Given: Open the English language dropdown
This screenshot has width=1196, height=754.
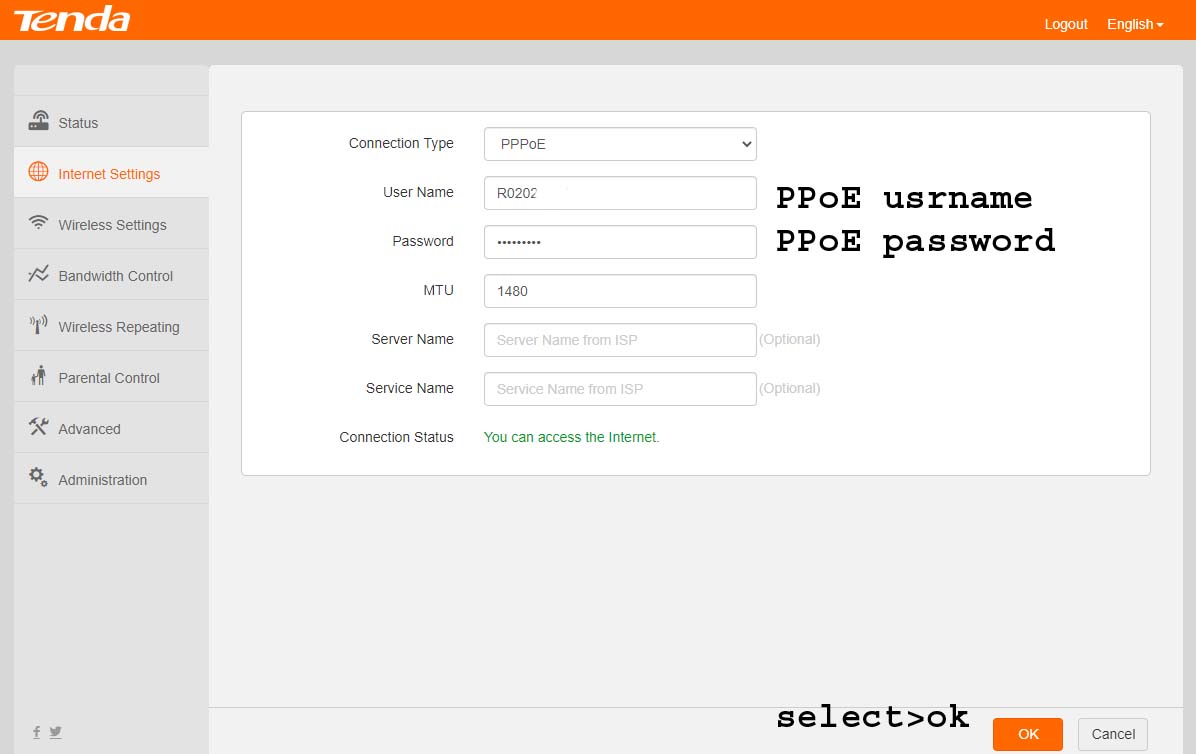Looking at the screenshot, I should 1135,24.
